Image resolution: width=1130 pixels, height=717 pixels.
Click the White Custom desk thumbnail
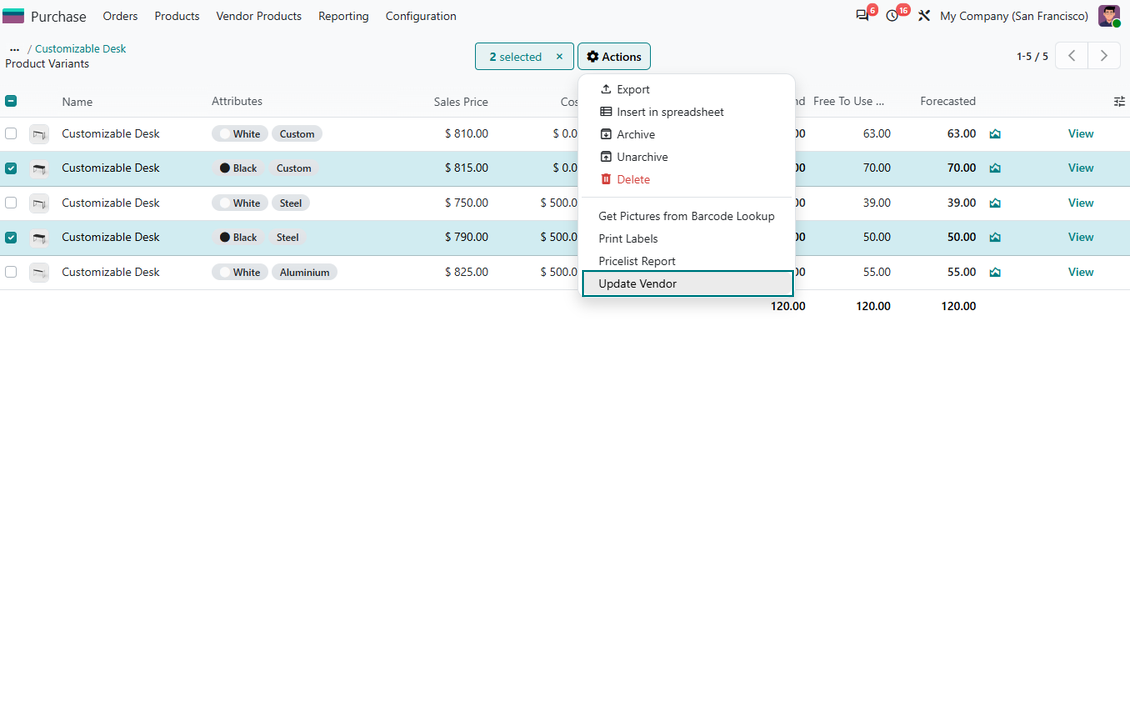click(x=39, y=134)
